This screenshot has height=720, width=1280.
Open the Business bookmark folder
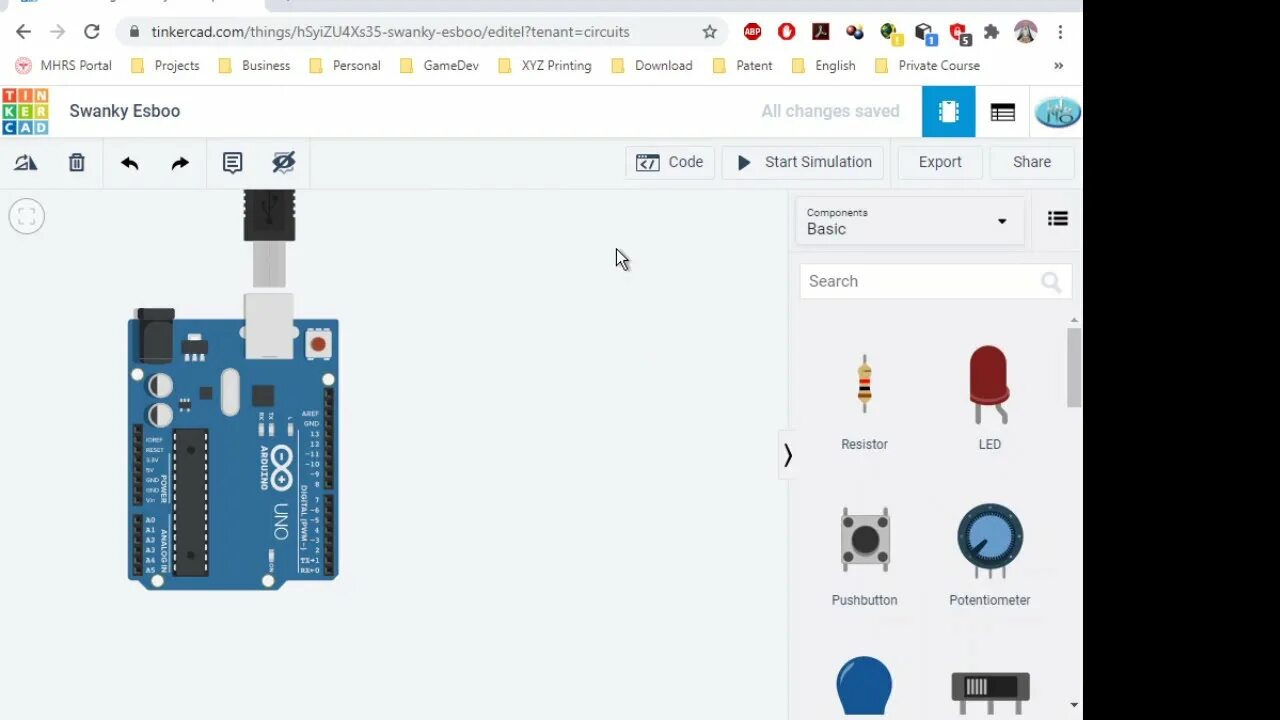(254, 65)
